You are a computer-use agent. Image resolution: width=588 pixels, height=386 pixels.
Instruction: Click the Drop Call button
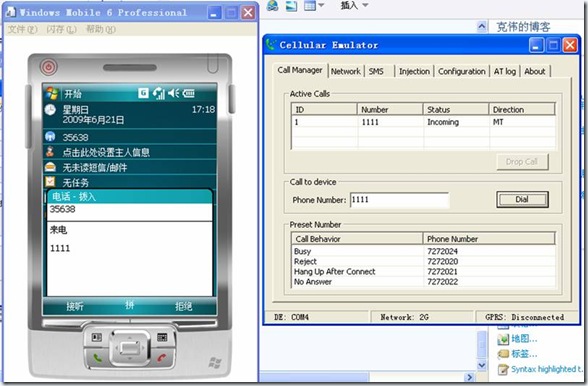point(522,162)
